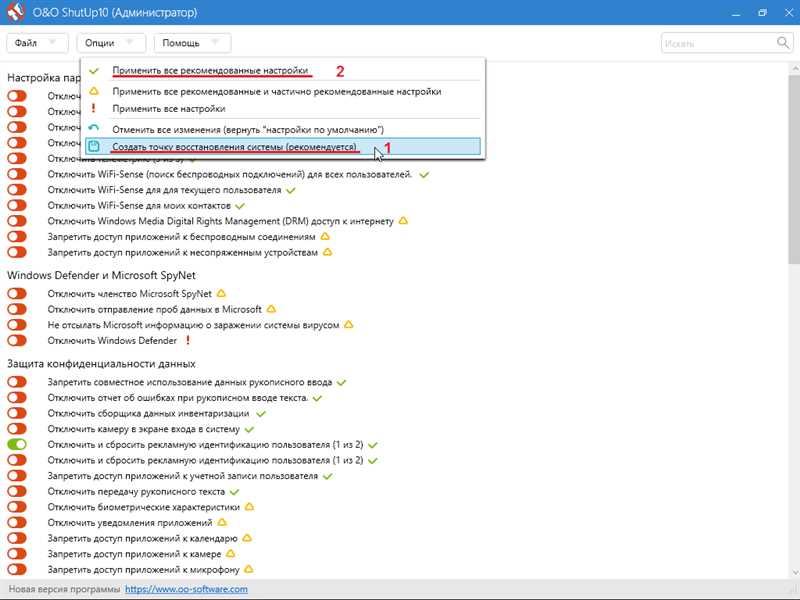Screen dimensions: 800x600
Task: Click yellow triangle beside доступ к календарю
Action: pos(247,538)
